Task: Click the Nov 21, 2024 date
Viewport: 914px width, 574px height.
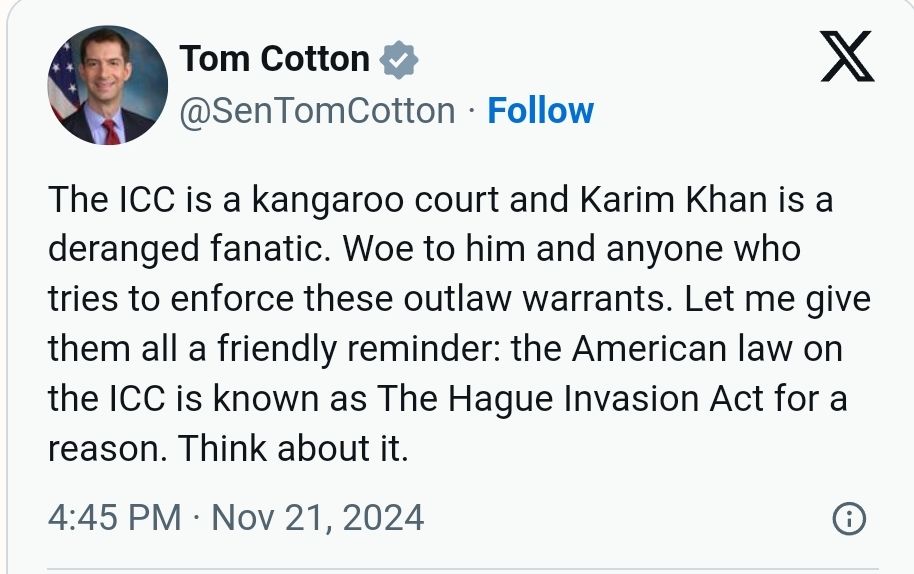Action: pyautogui.click(x=318, y=518)
